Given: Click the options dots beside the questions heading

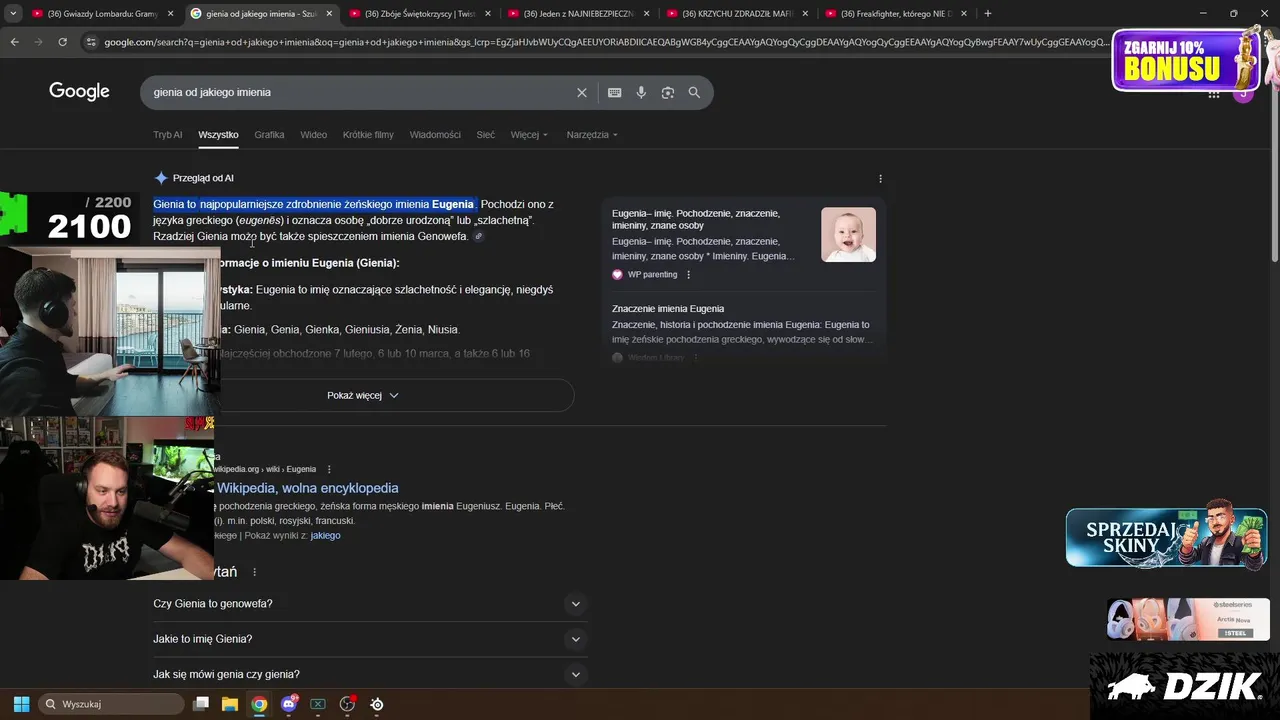Looking at the screenshot, I should point(254,572).
